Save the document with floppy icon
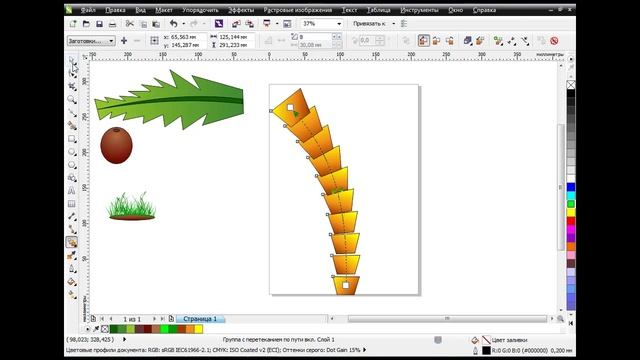640x360 pixels. tap(99, 24)
